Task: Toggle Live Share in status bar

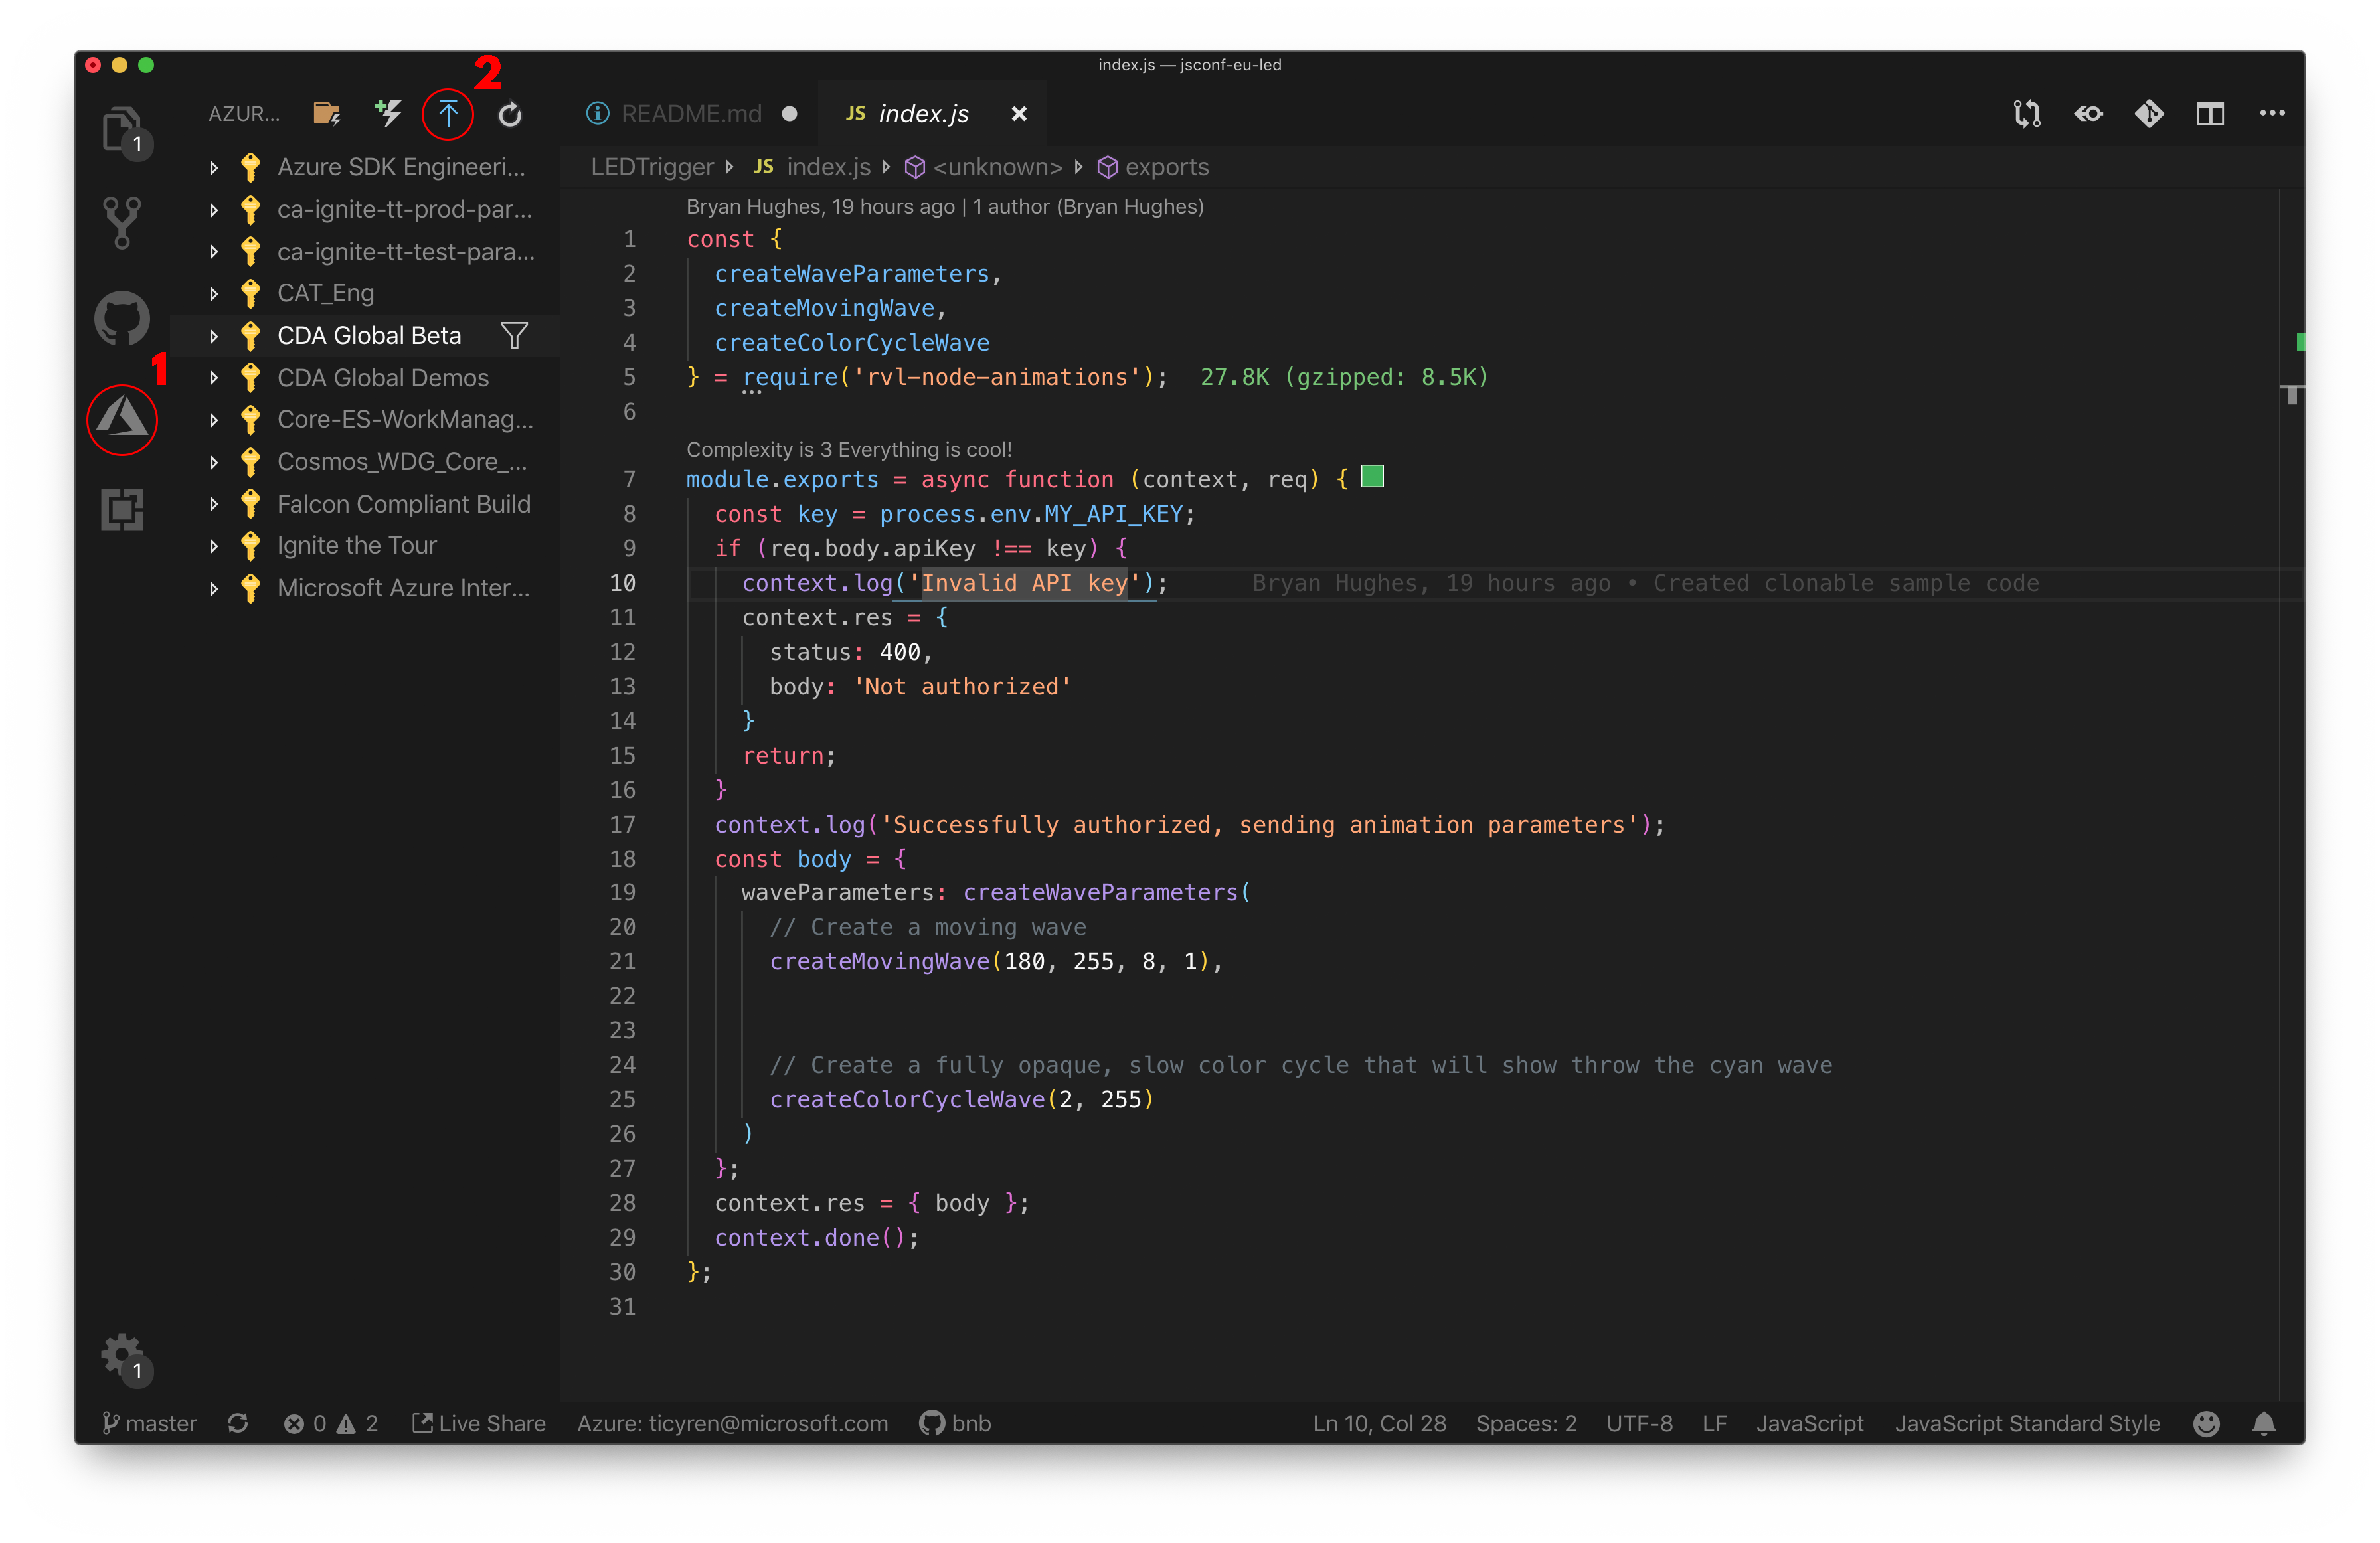Action: 479,1423
